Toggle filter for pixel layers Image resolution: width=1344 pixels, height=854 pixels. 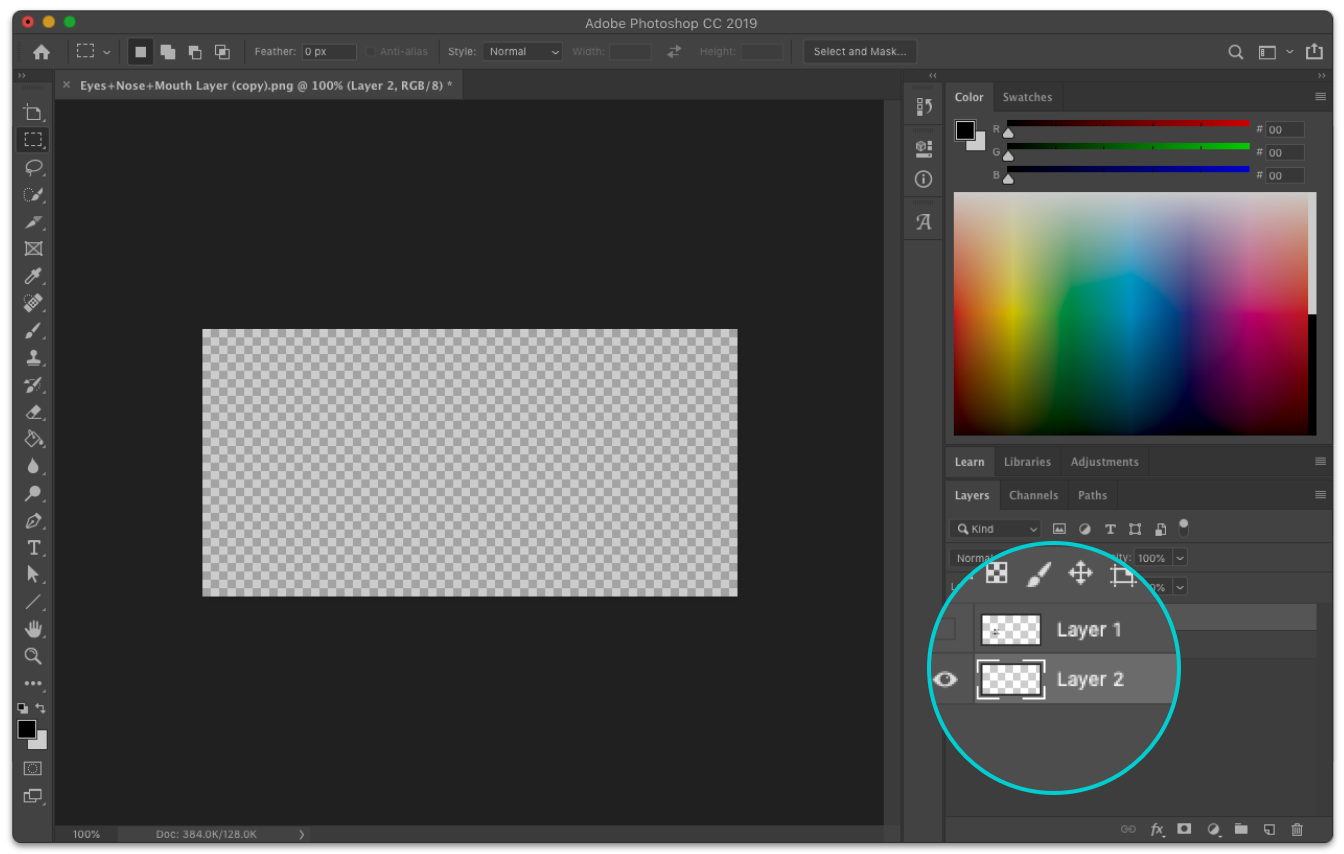(x=1059, y=529)
